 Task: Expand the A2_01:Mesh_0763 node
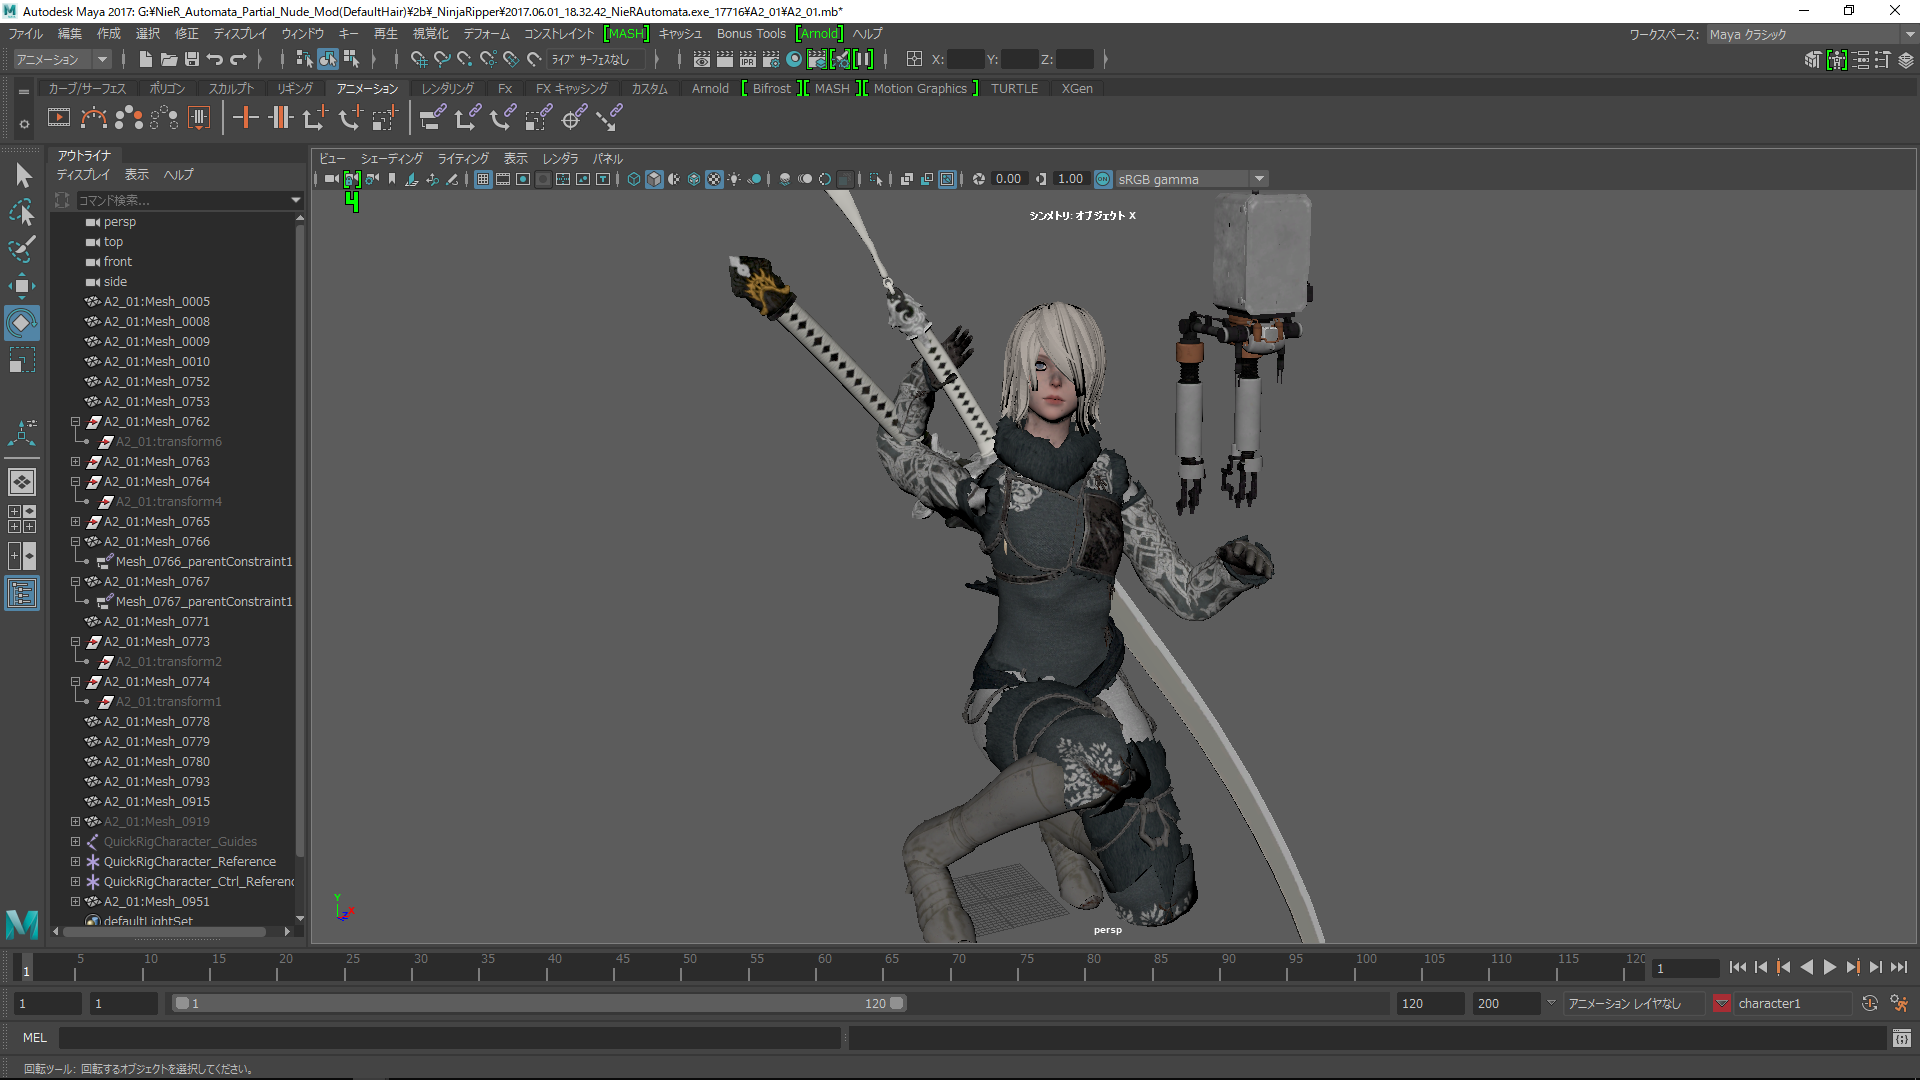(x=75, y=462)
